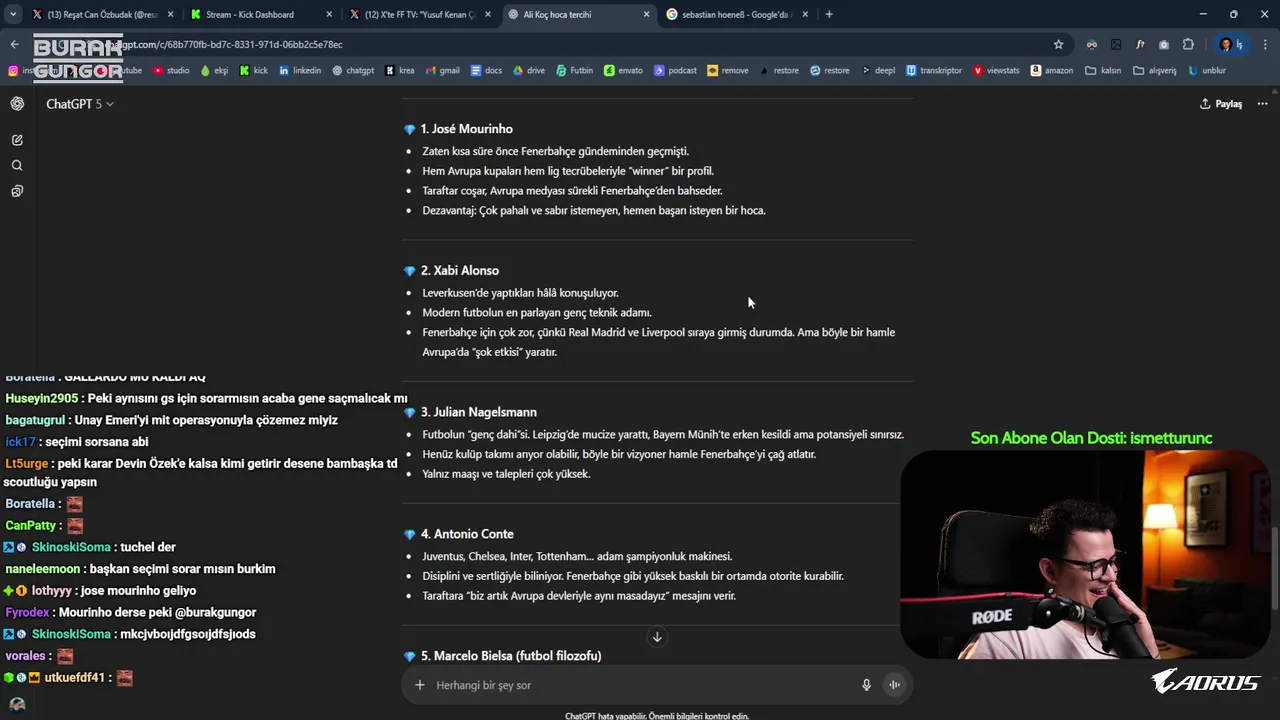The width and height of the screenshot is (1280, 720).
Task: Click the ChatGPT logo in the sidebar
Action: click(17, 104)
